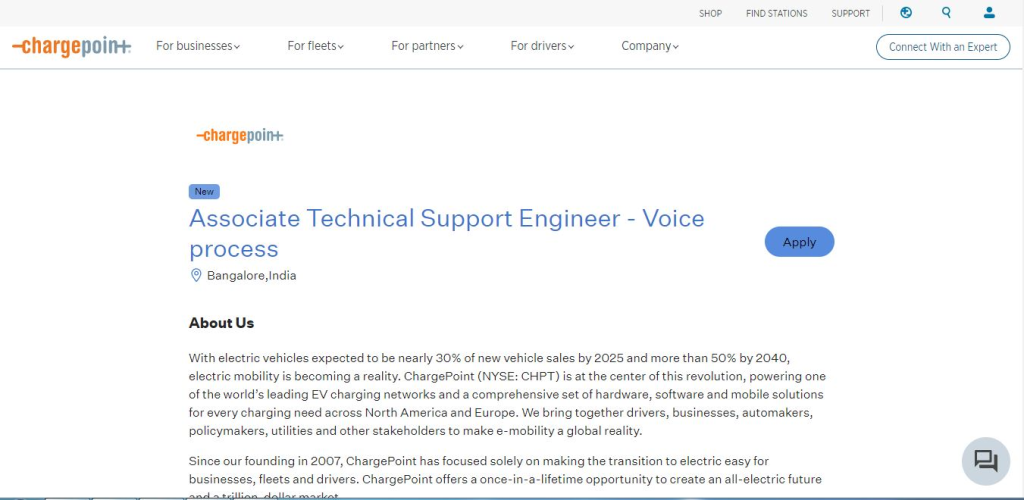Image resolution: width=1024 pixels, height=500 pixels.
Task: Open the SHOP link
Action: (x=711, y=13)
